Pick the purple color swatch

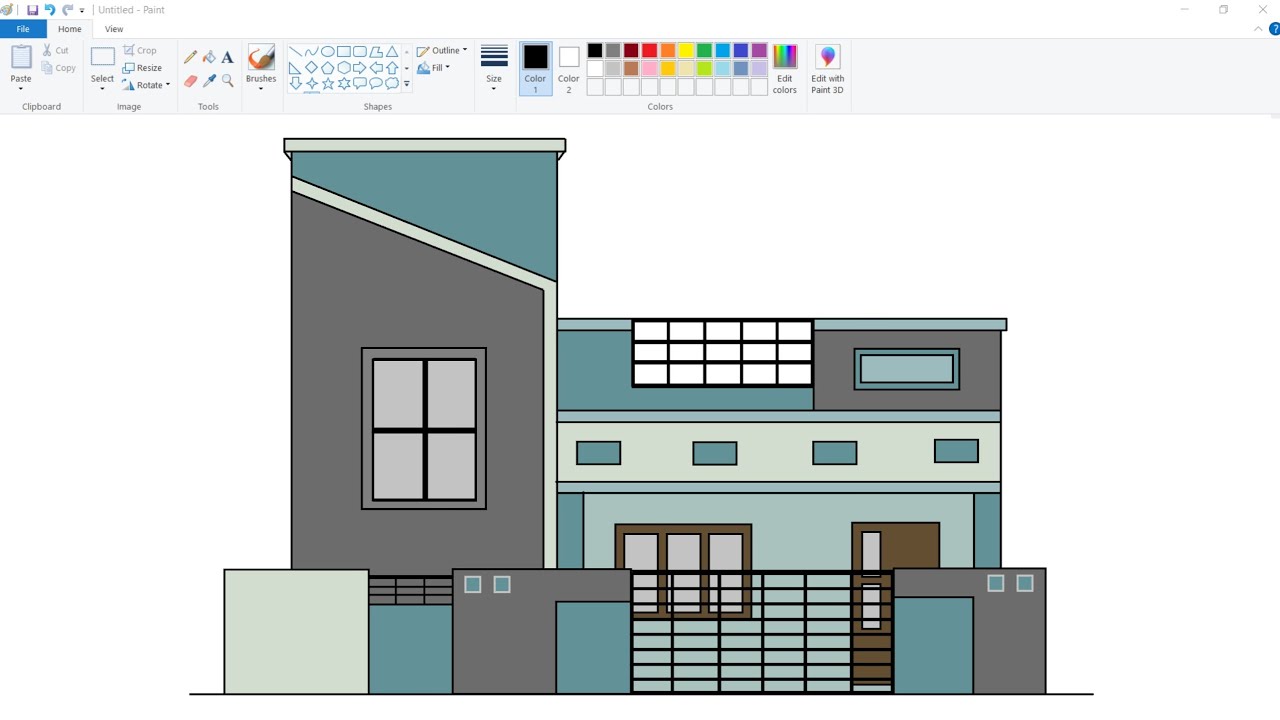tap(759, 50)
